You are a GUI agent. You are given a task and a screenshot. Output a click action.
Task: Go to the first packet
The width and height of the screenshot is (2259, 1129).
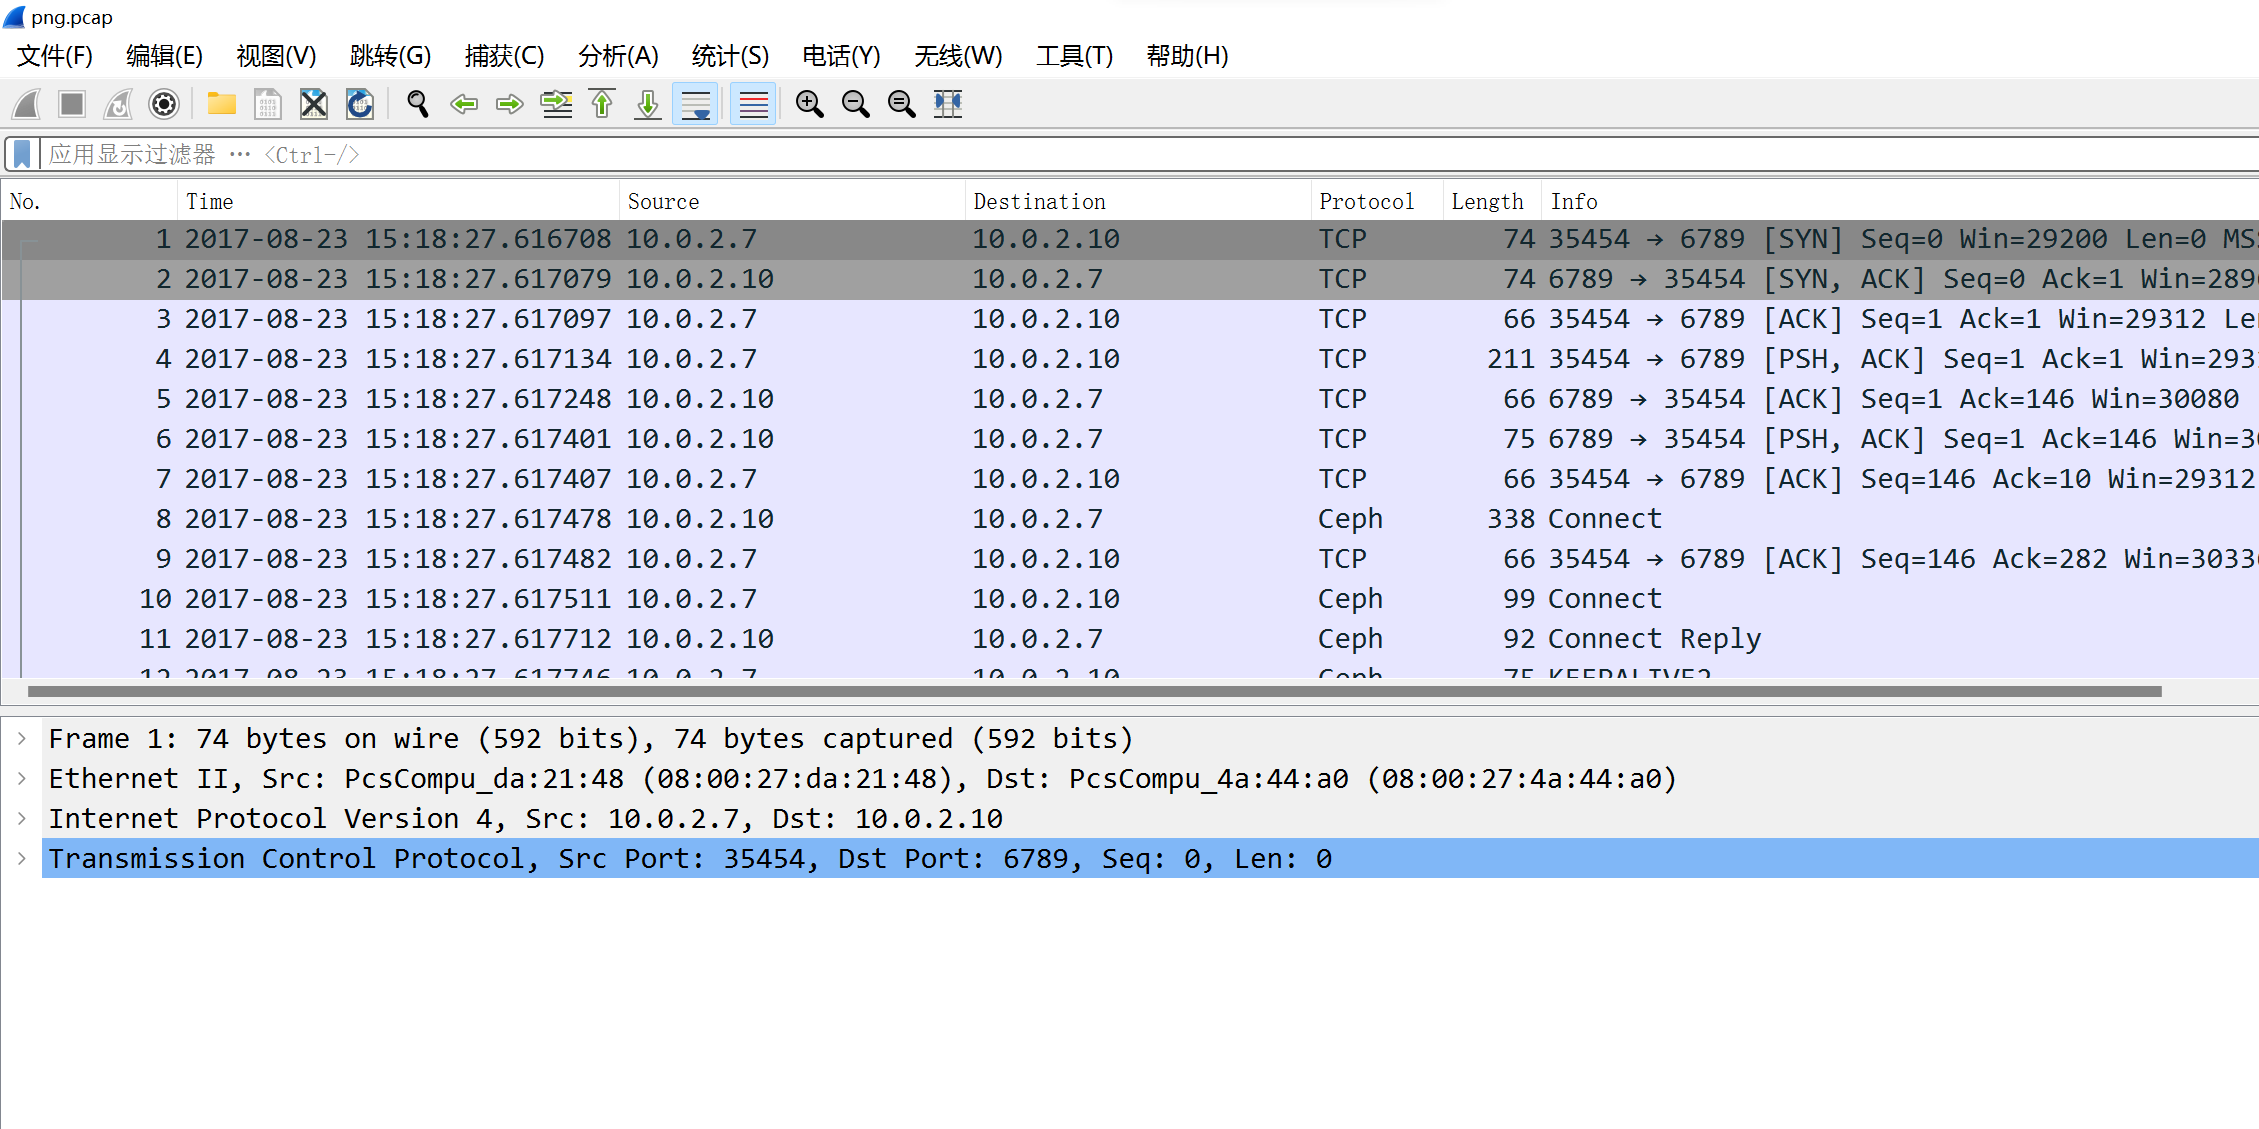tap(602, 104)
